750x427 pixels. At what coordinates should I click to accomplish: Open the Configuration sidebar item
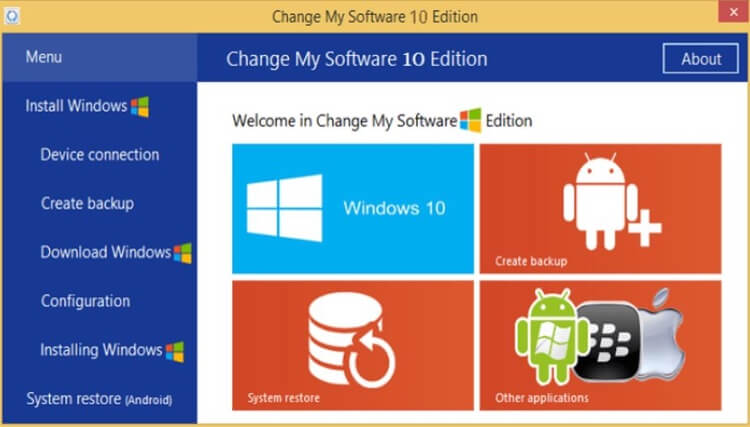[85, 301]
